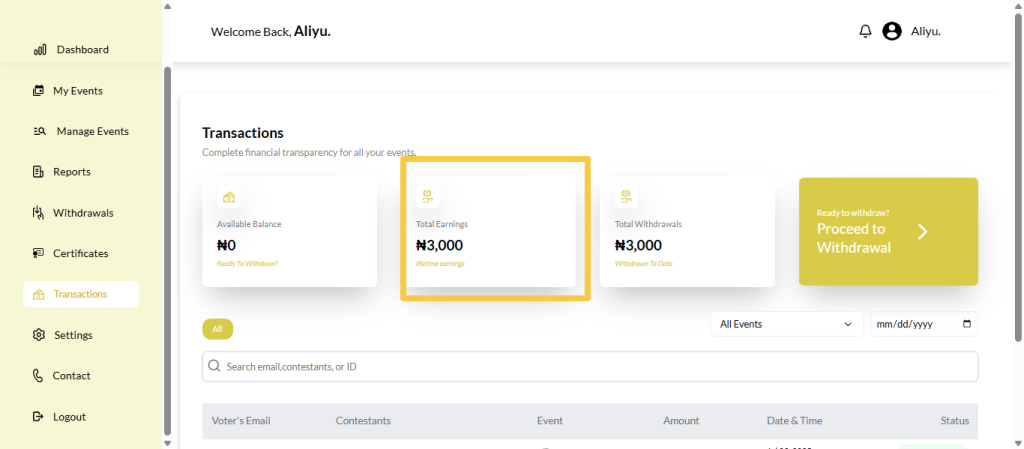Click the Total Earnings card icon
The width and height of the screenshot is (1024, 449).
click(428, 197)
